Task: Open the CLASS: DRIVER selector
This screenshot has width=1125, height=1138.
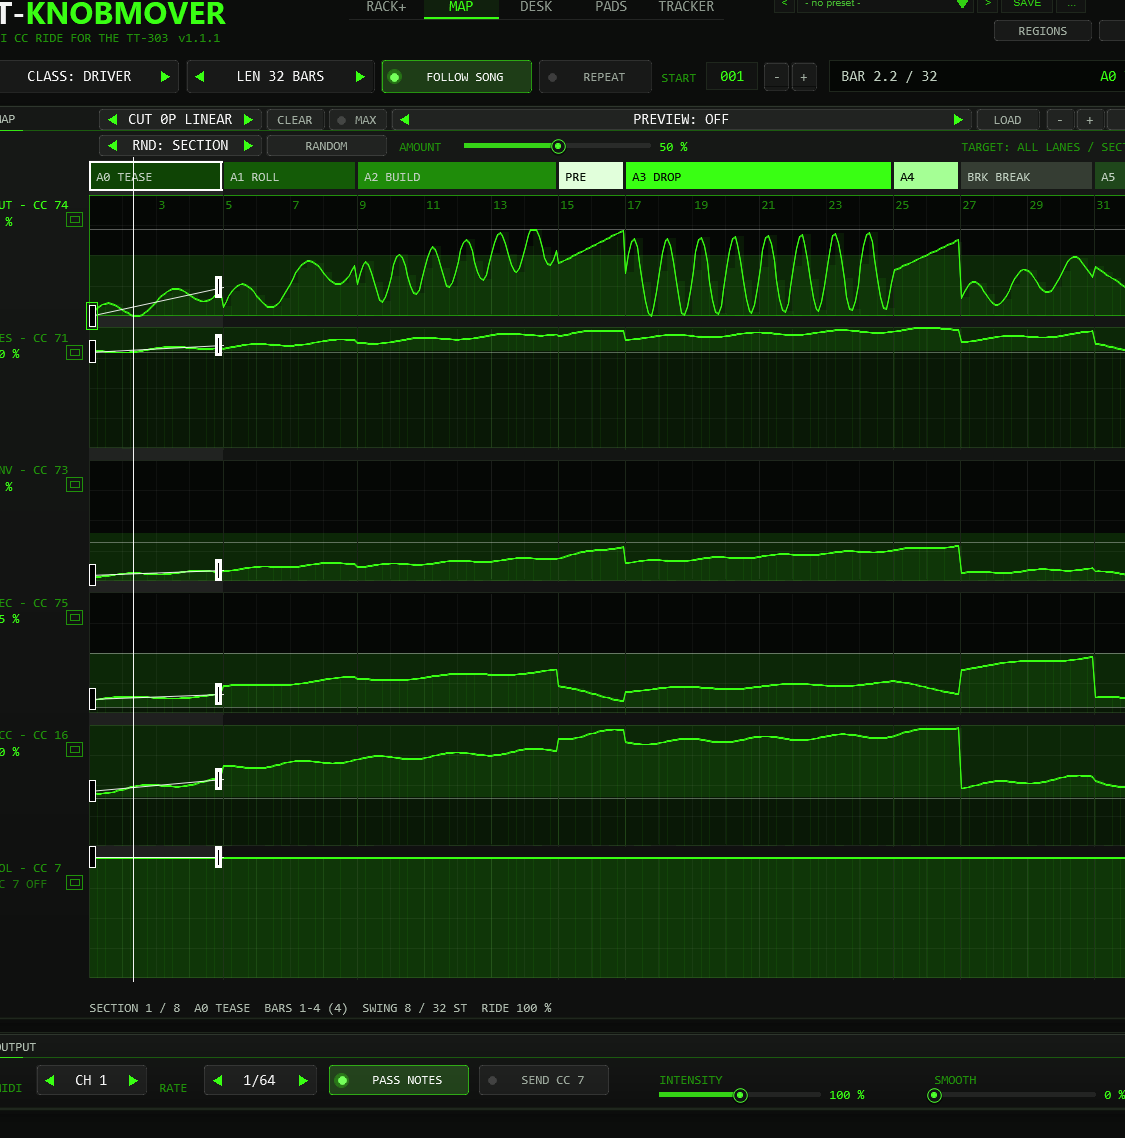Action: coord(79,76)
